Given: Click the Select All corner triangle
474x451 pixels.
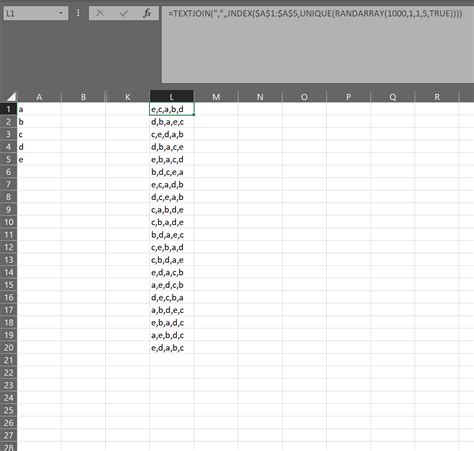Looking at the screenshot, I should (11, 97).
